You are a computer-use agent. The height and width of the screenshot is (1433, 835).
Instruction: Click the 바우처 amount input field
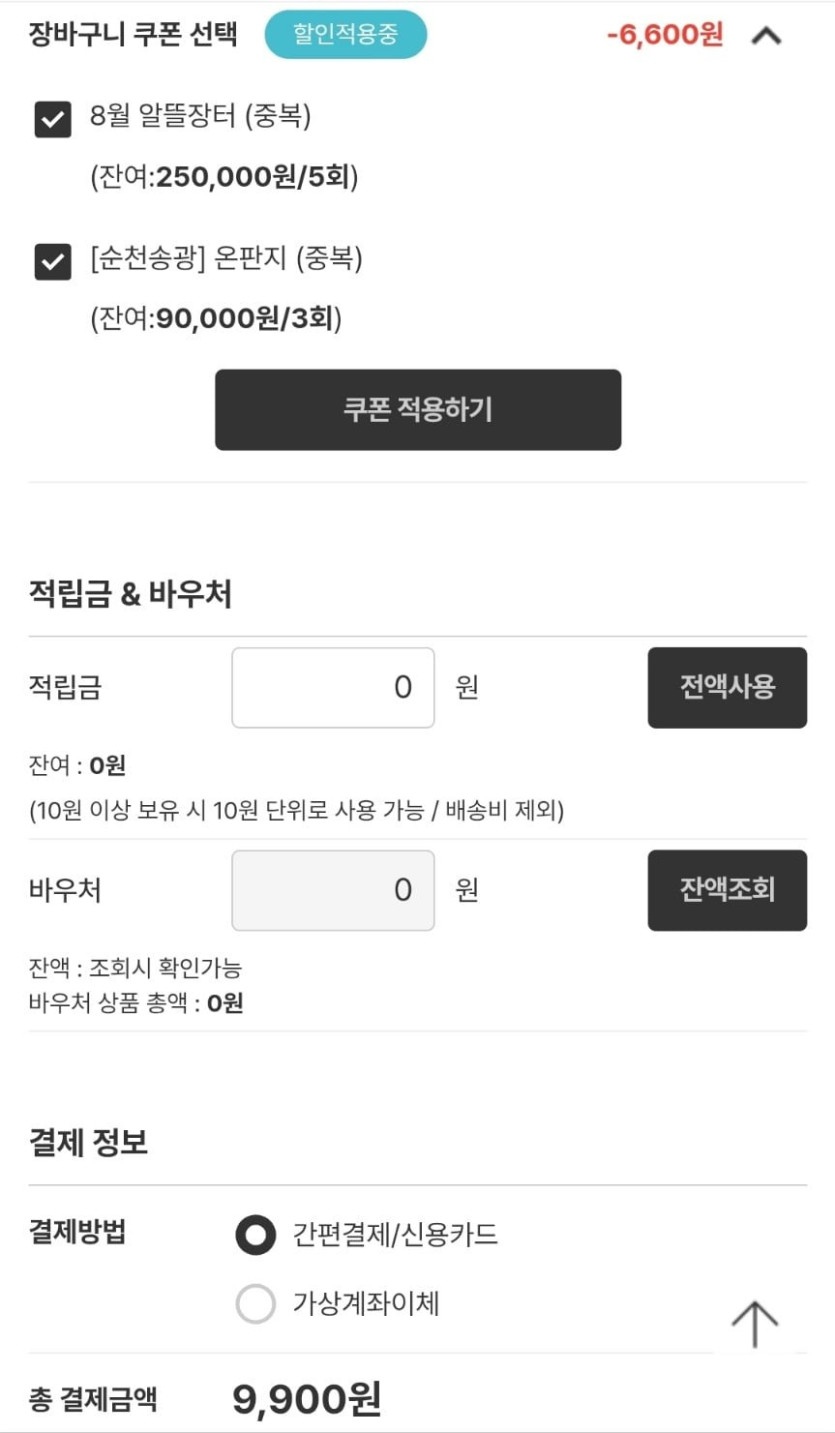[333, 890]
